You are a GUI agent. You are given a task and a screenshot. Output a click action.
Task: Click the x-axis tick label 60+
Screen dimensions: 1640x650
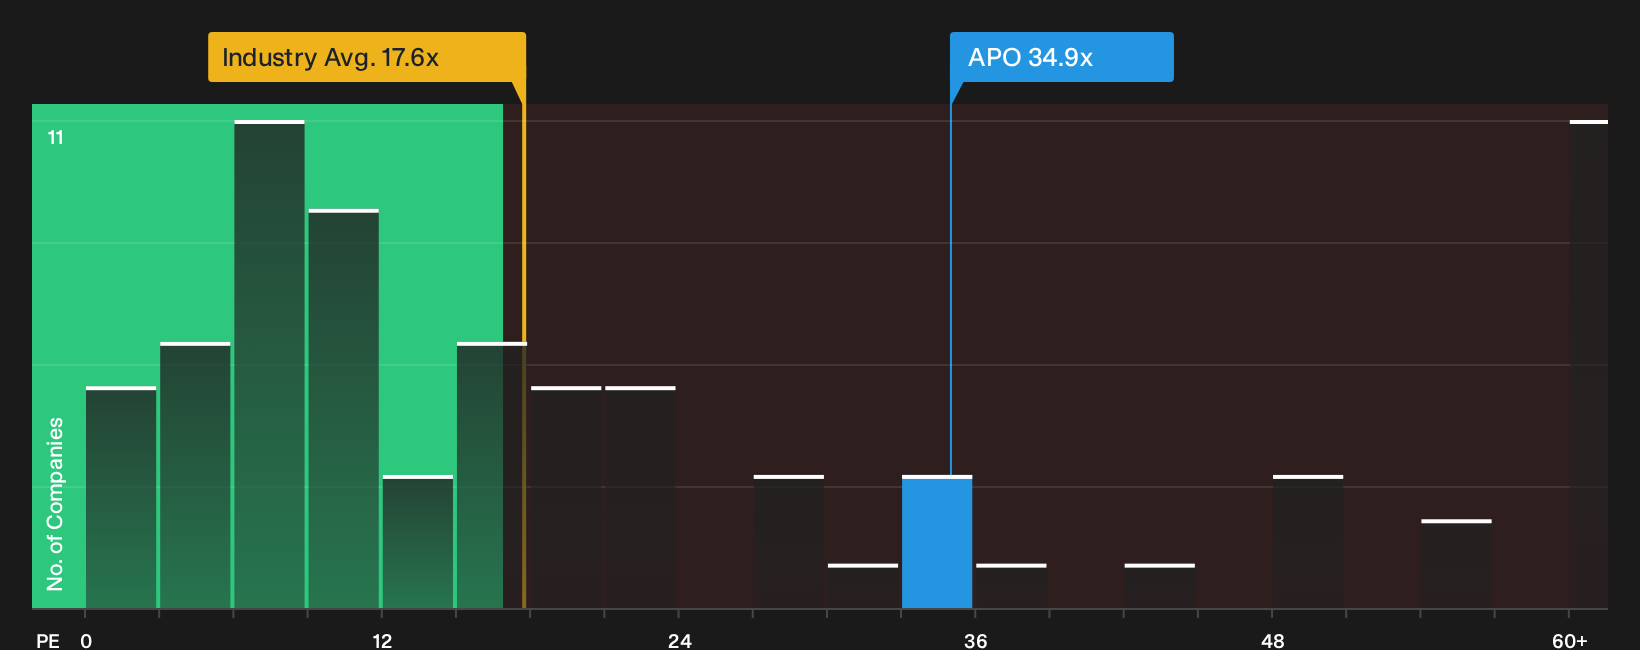tap(1569, 640)
